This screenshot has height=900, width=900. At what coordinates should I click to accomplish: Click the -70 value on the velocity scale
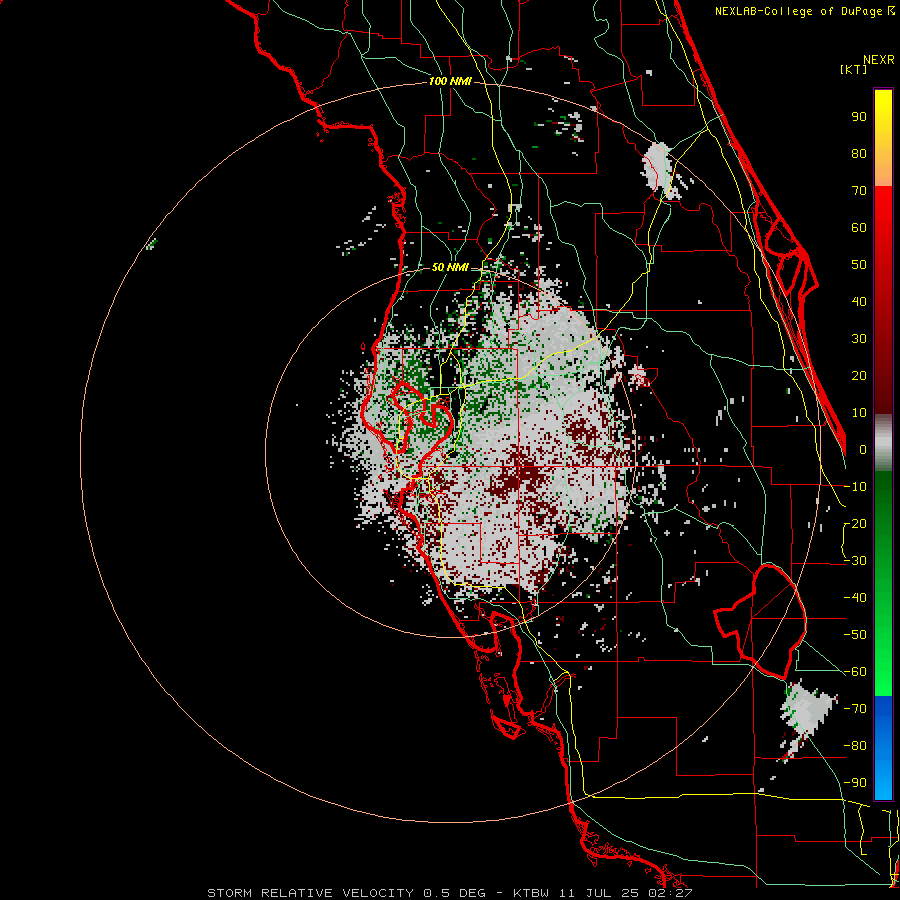855,709
